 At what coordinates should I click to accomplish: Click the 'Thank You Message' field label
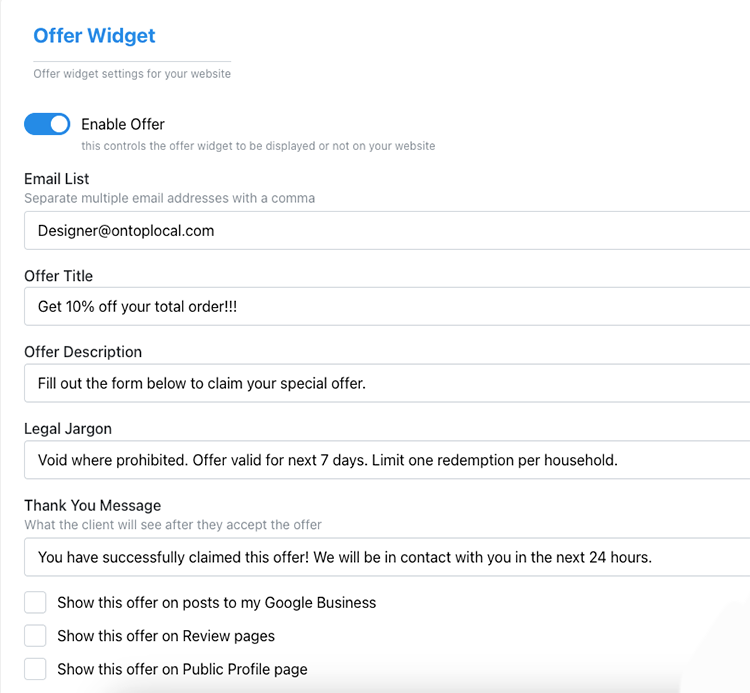[x=92, y=505]
